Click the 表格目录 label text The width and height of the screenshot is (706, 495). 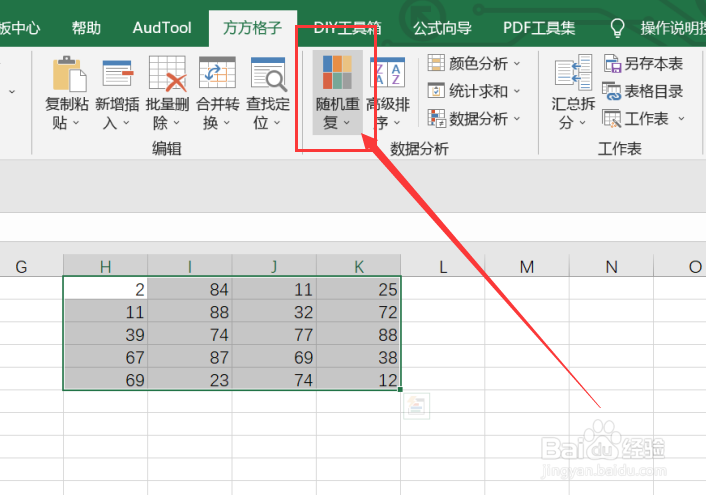[x=654, y=91]
